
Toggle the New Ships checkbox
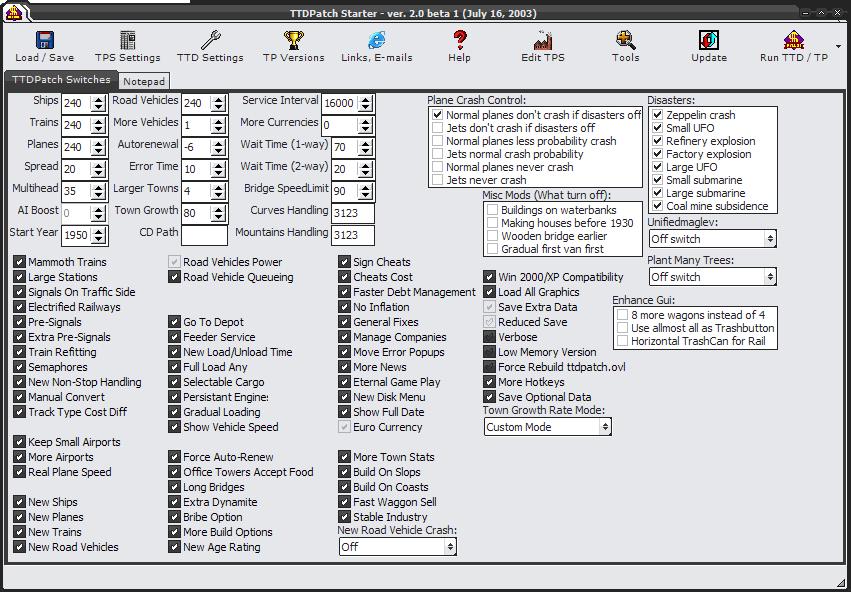click(20, 502)
